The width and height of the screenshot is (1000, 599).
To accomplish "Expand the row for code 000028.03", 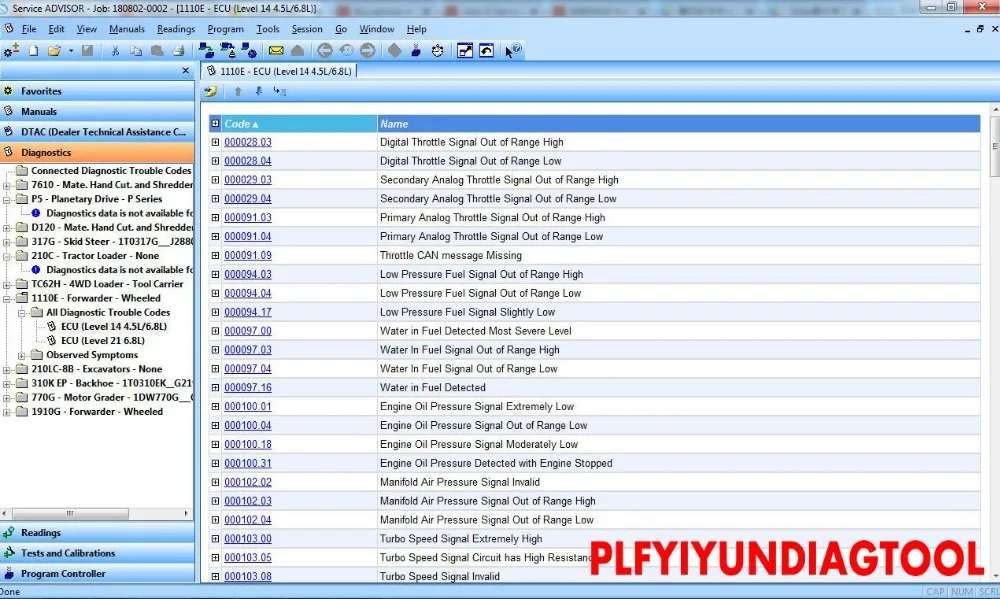I will tap(215, 142).
